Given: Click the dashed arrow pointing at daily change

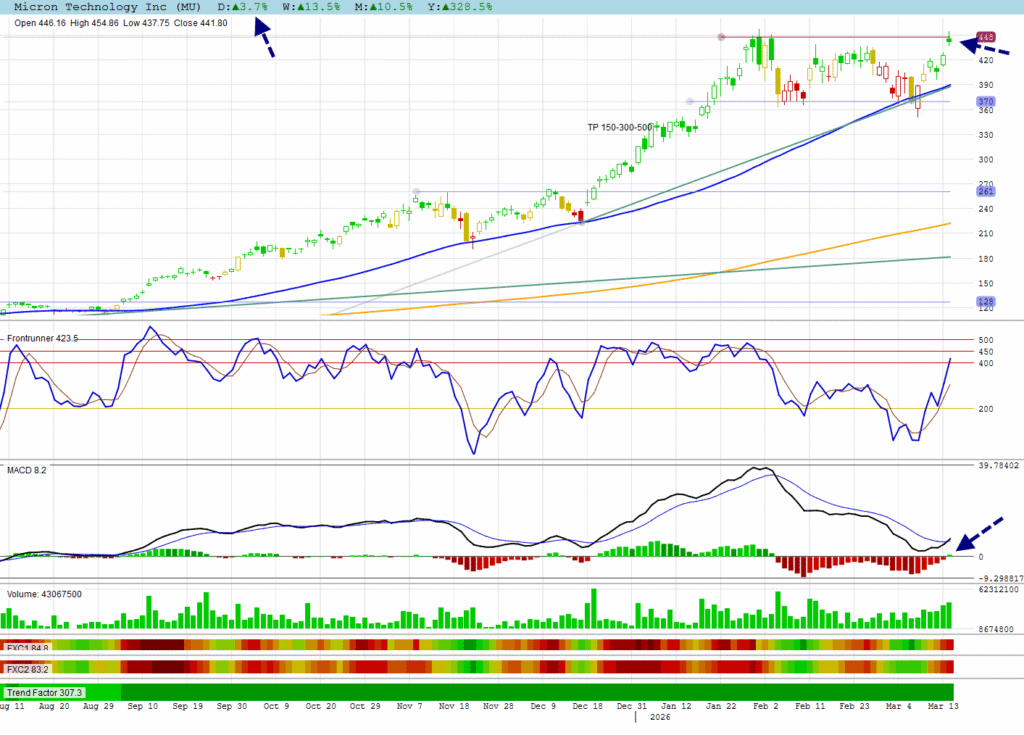Looking at the screenshot, I should point(263,40).
